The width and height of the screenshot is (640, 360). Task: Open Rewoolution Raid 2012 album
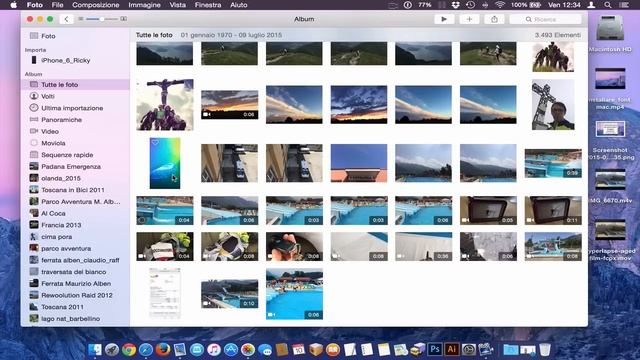pyautogui.click(x=77, y=295)
